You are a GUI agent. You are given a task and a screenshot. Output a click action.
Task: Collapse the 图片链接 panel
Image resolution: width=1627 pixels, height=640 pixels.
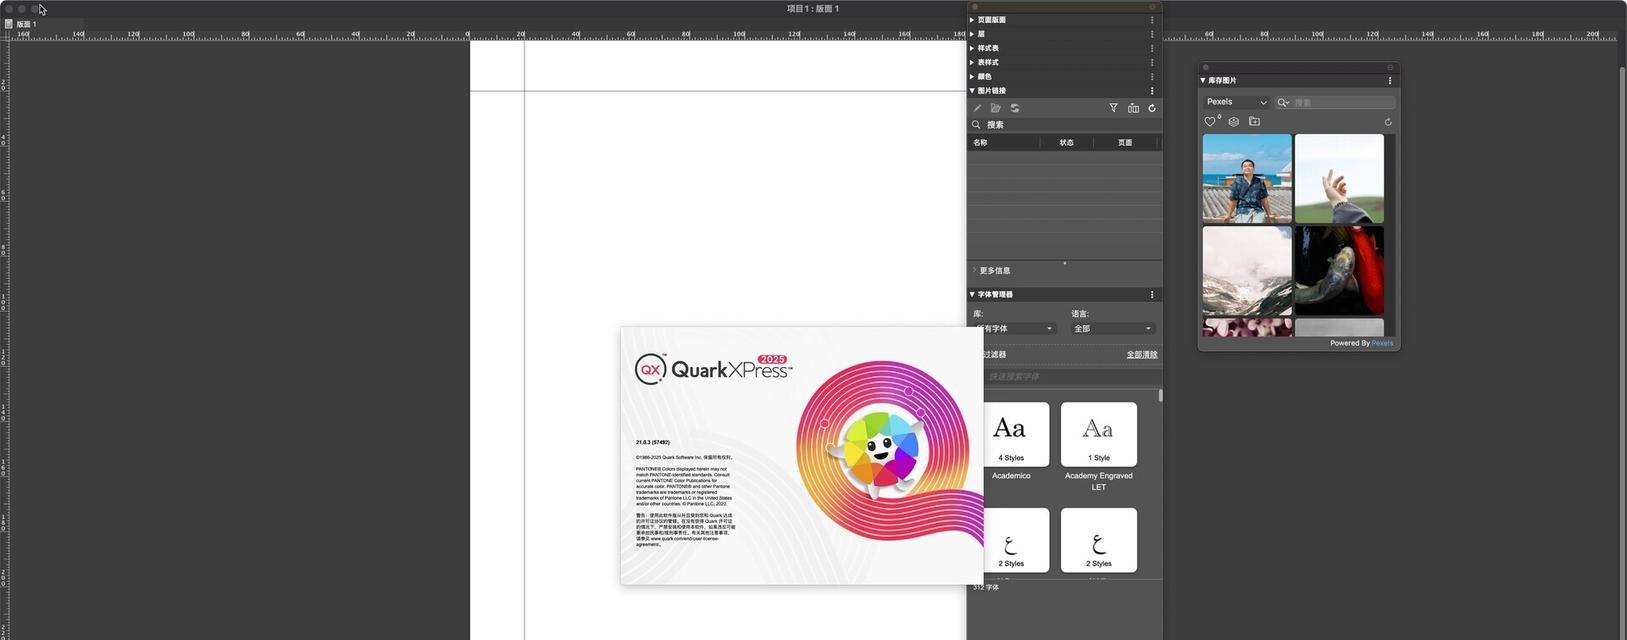pyautogui.click(x=972, y=91)
